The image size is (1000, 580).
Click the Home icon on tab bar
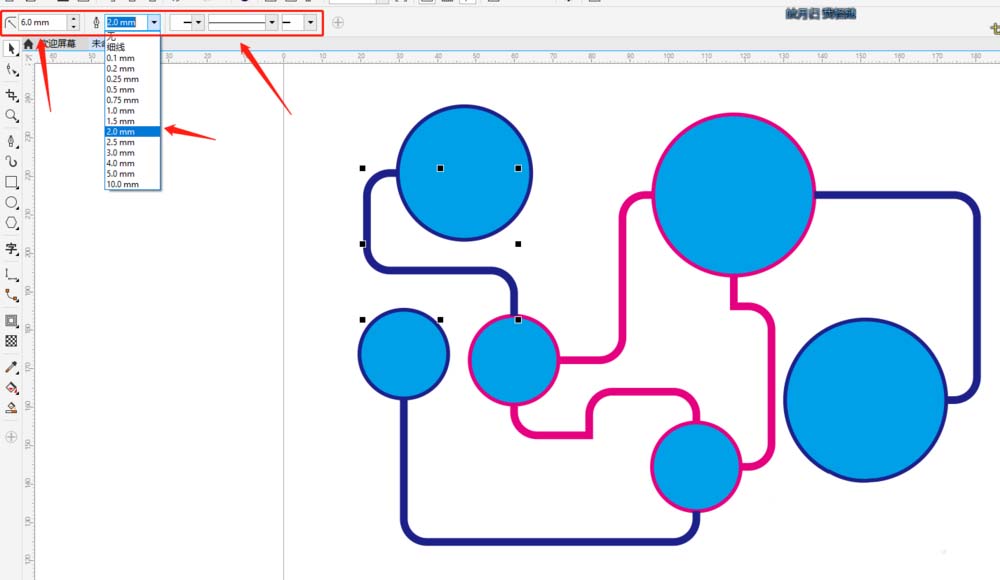tap(29, 44)
